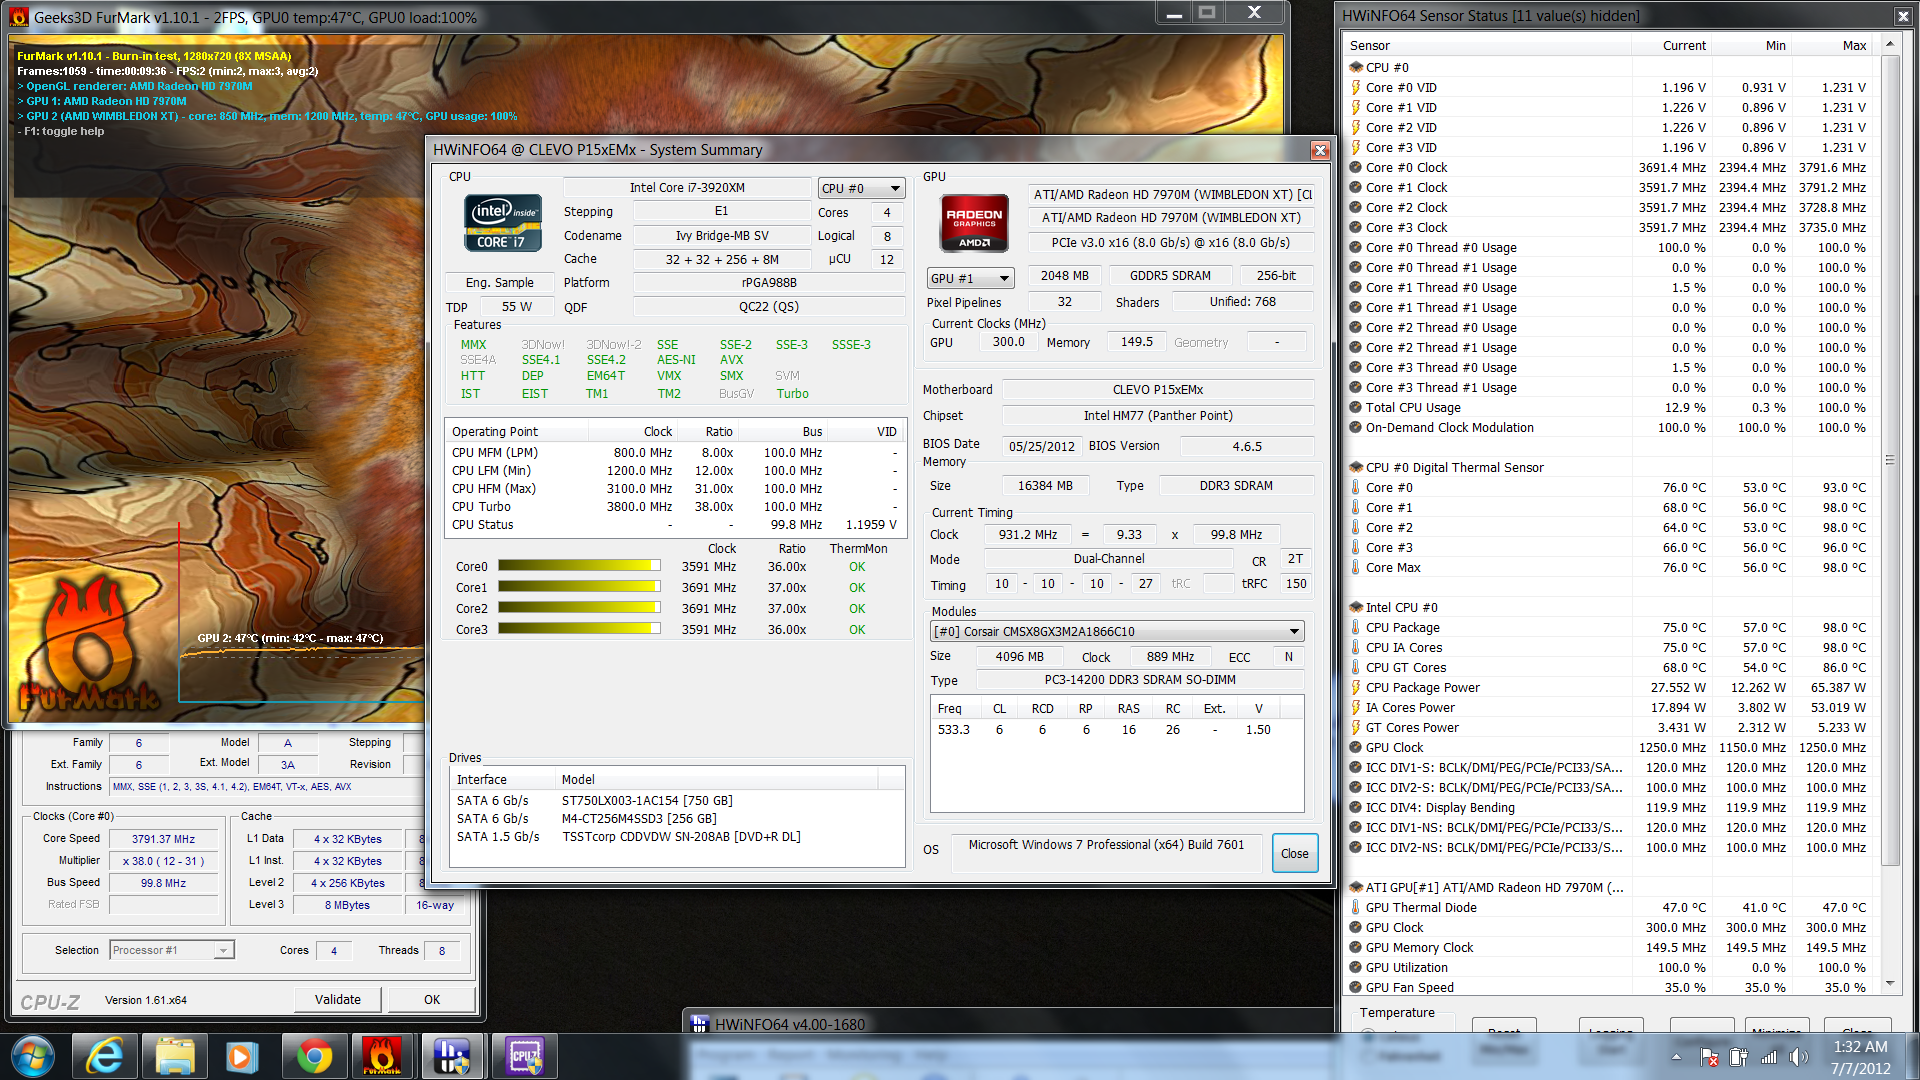Click the gauge icon beside On-Demand Clock Modulation
1920x1080 pixels.
1356,427
